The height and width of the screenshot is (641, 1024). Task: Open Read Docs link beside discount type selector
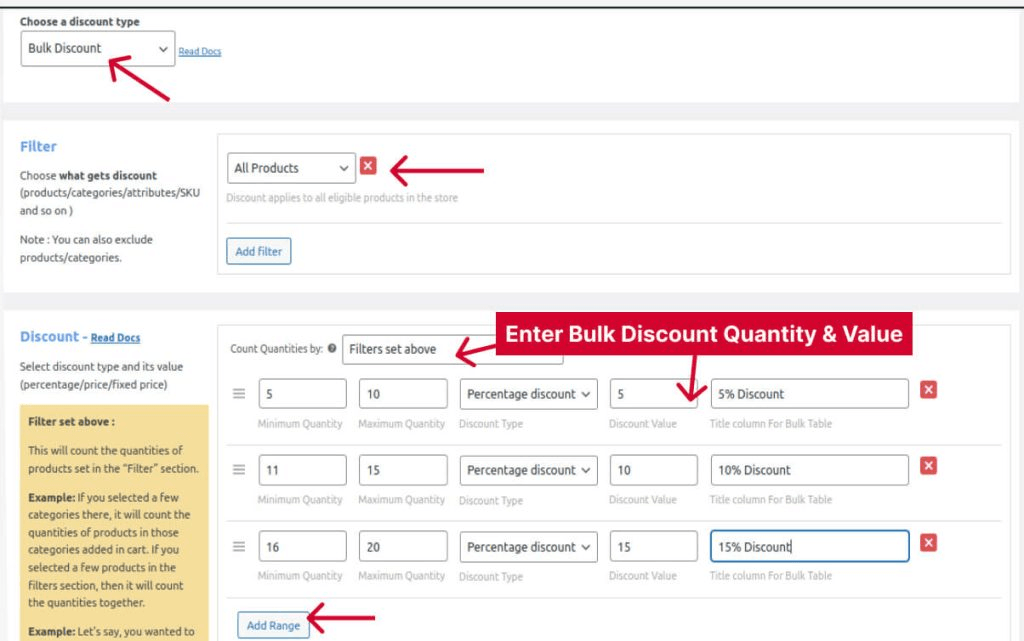click(x=199, y=51)
